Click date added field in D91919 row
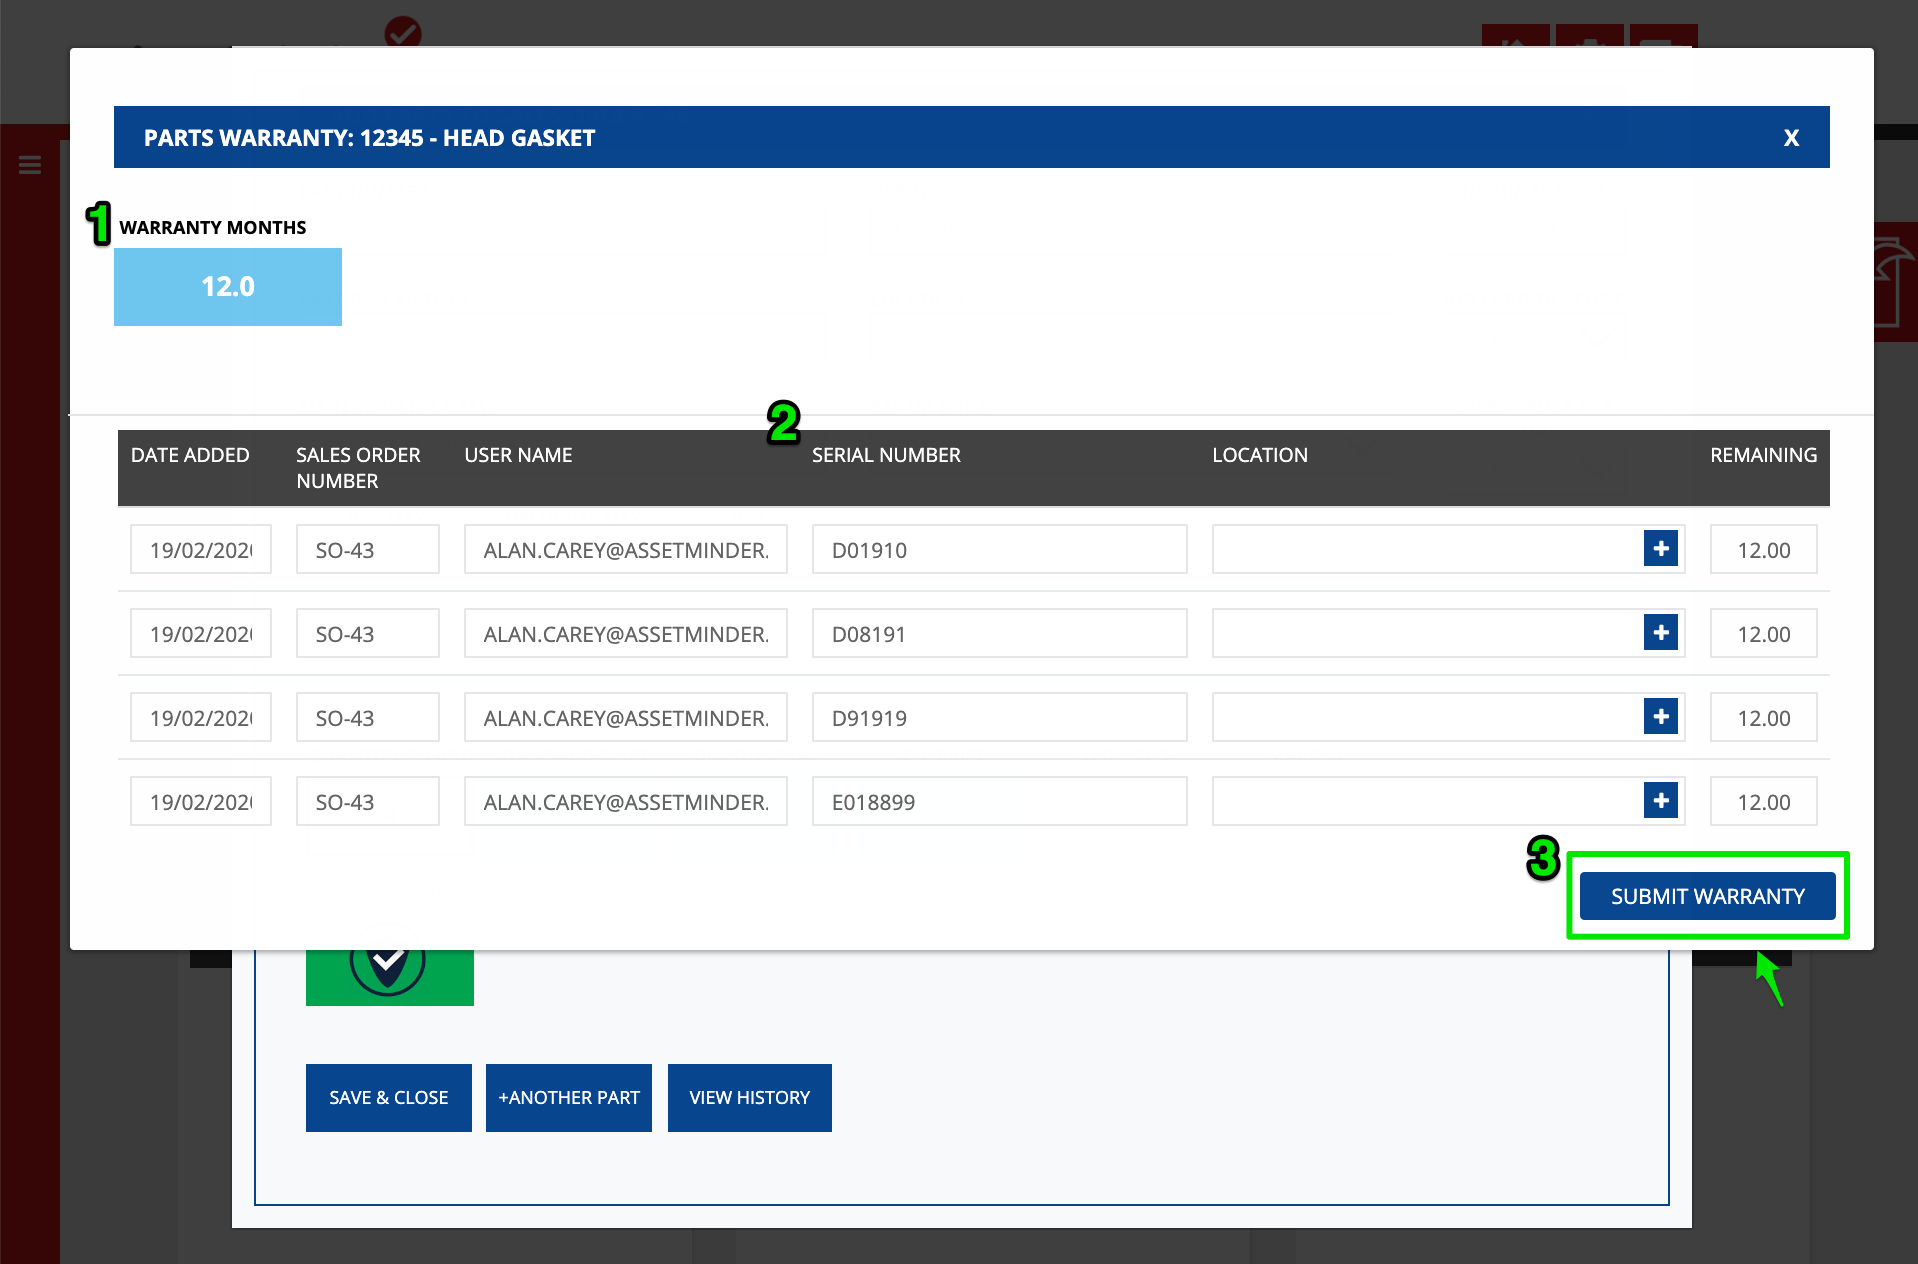Image resolution: width=1918 pixels, height=1264 pixels. (x=201, y=717)
